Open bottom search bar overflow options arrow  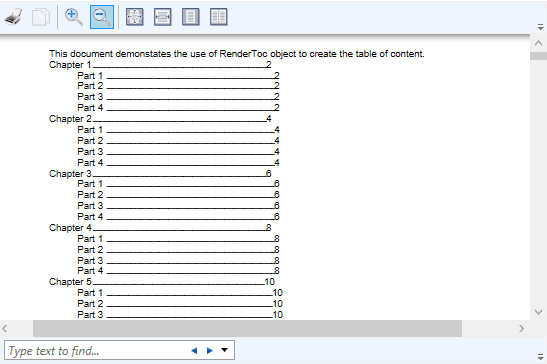(540, 357)
